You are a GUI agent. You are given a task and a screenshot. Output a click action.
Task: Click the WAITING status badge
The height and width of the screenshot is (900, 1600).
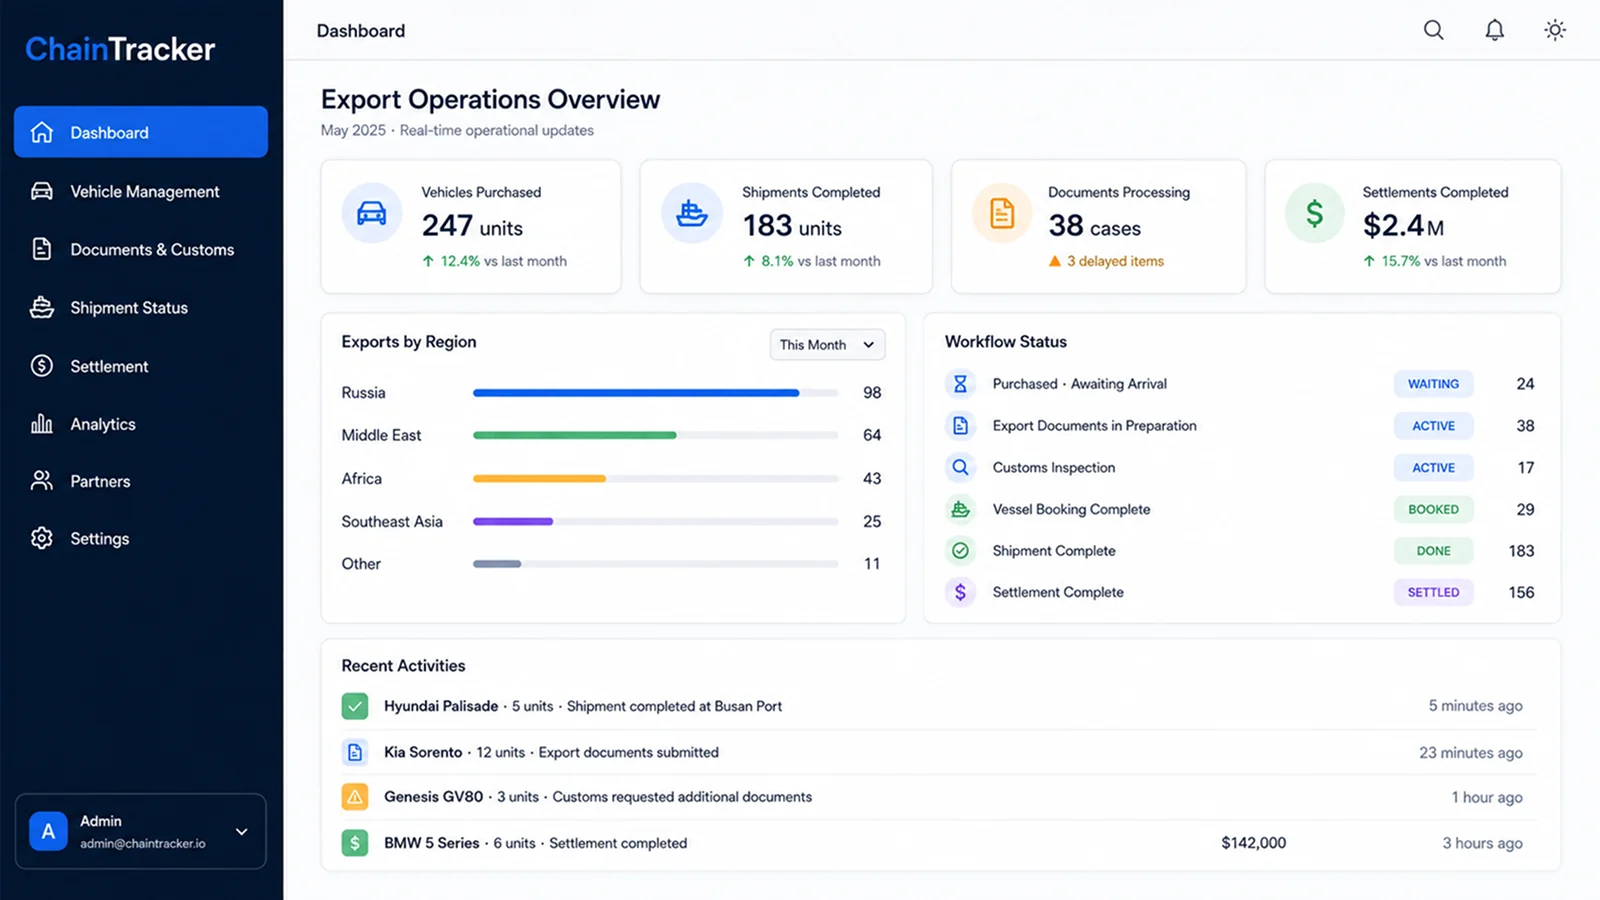1433,384
